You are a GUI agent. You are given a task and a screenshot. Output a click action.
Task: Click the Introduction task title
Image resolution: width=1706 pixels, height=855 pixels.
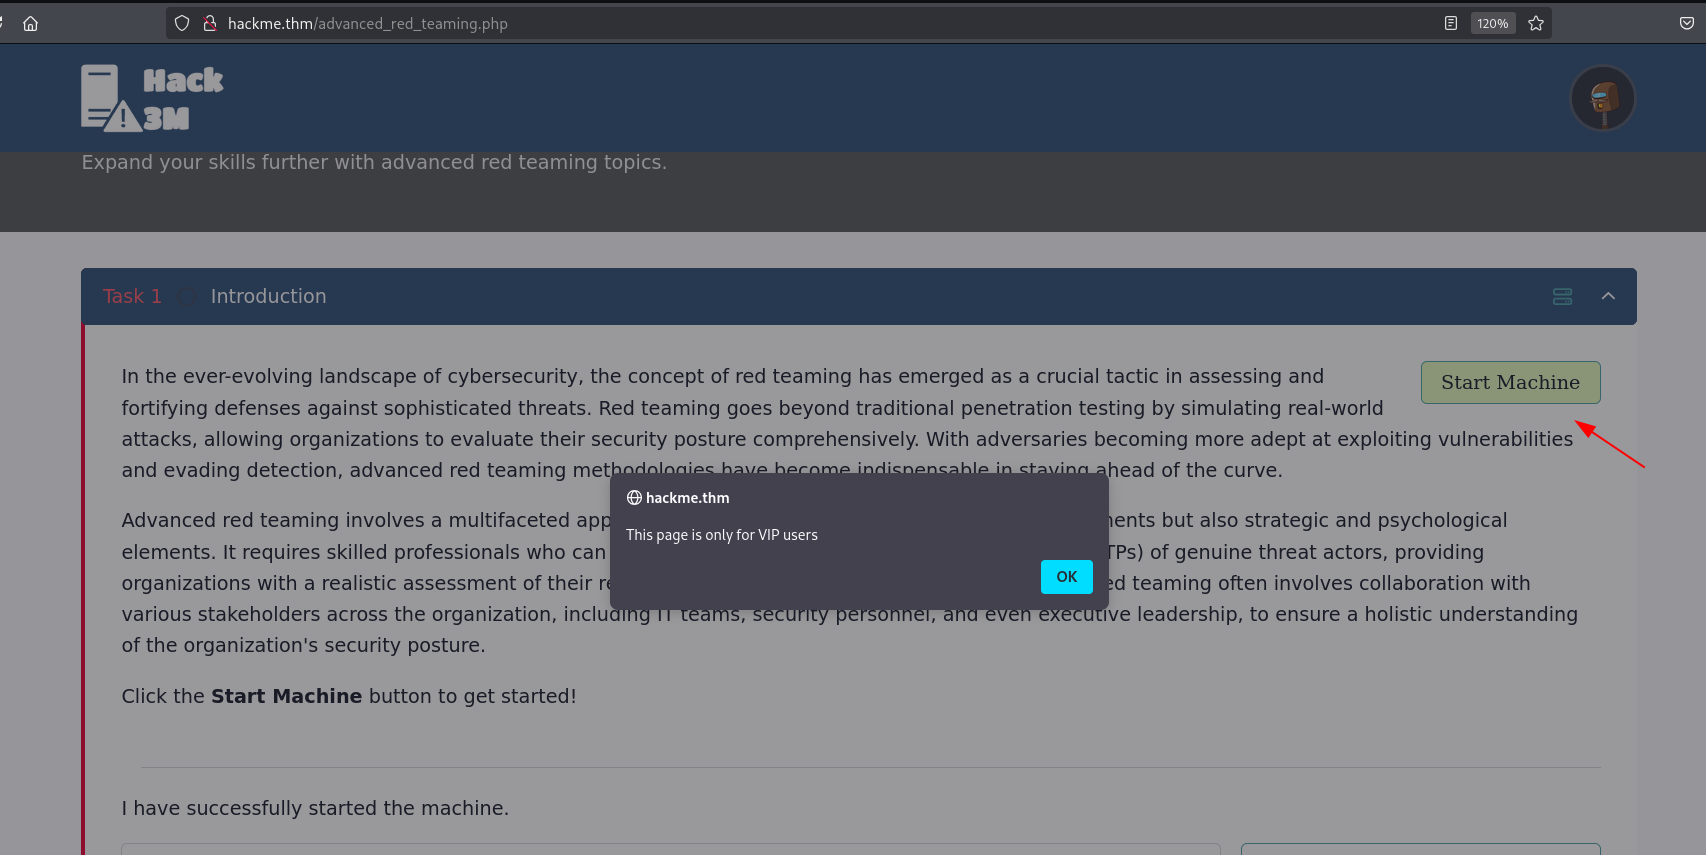click(268, 296)
